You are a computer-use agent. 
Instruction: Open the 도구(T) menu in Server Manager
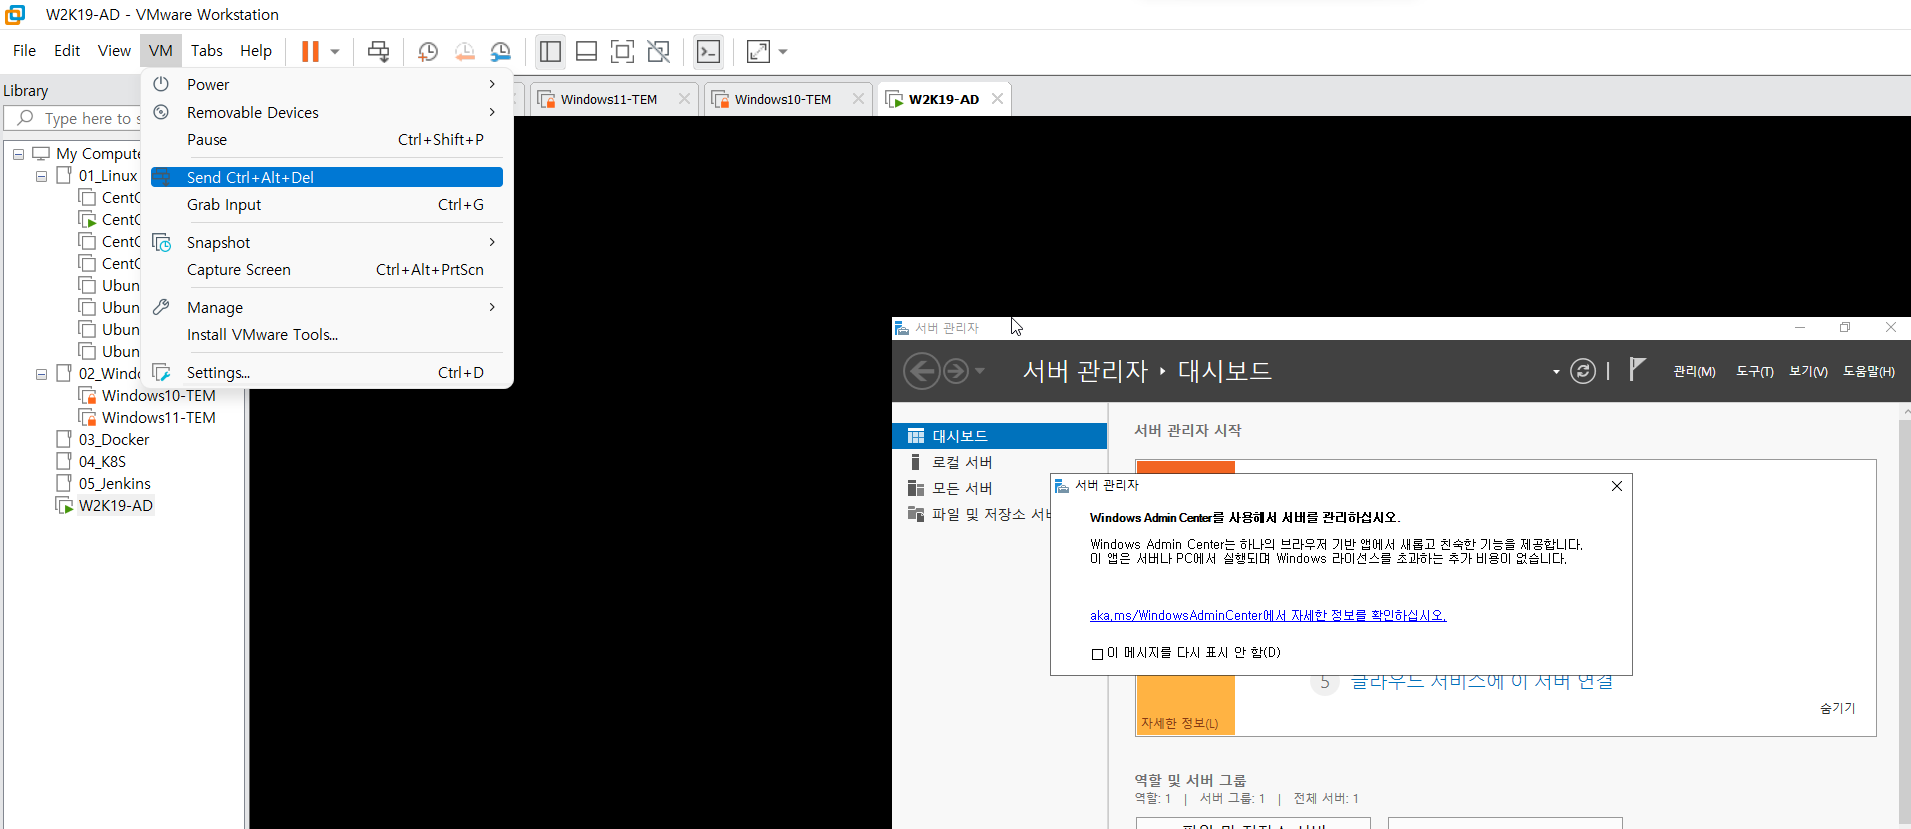1755,371
